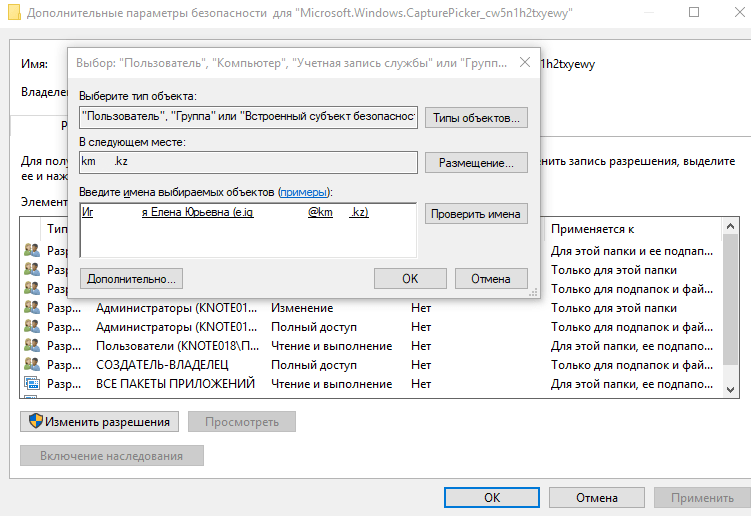Confirm user selection dialog with OK
Viewport: 751px width, 516px height.
click(x=410, y=279)
